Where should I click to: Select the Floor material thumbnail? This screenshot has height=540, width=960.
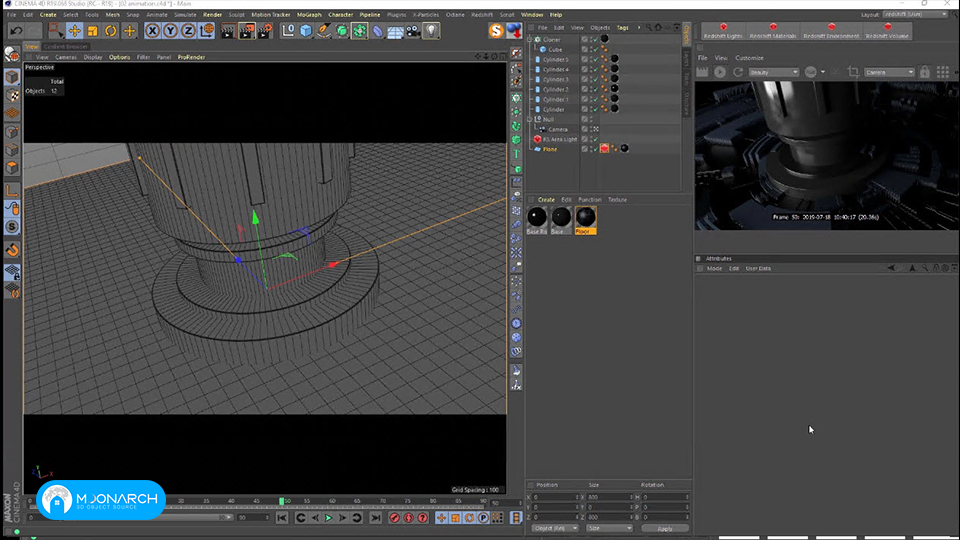[586, 220]
